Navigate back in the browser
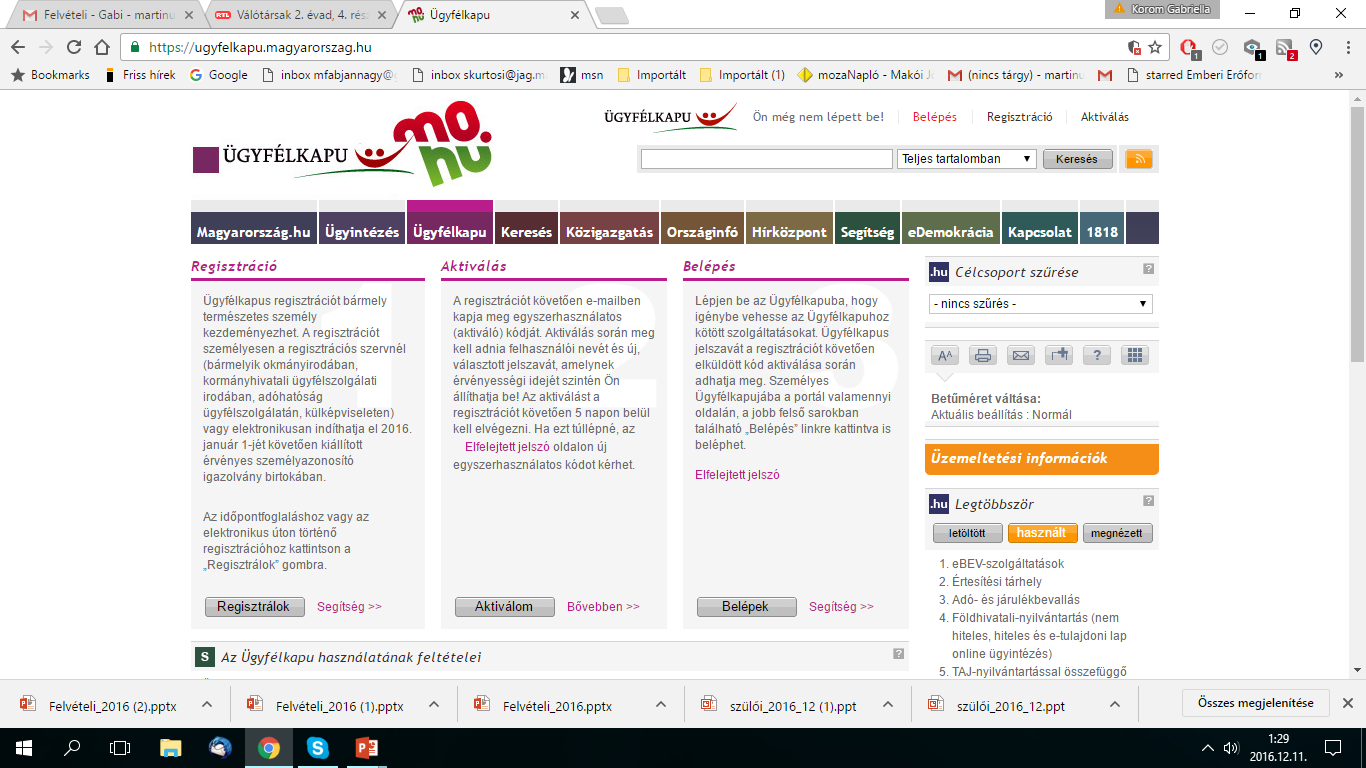1366x768 pixels. click(18, 47)
